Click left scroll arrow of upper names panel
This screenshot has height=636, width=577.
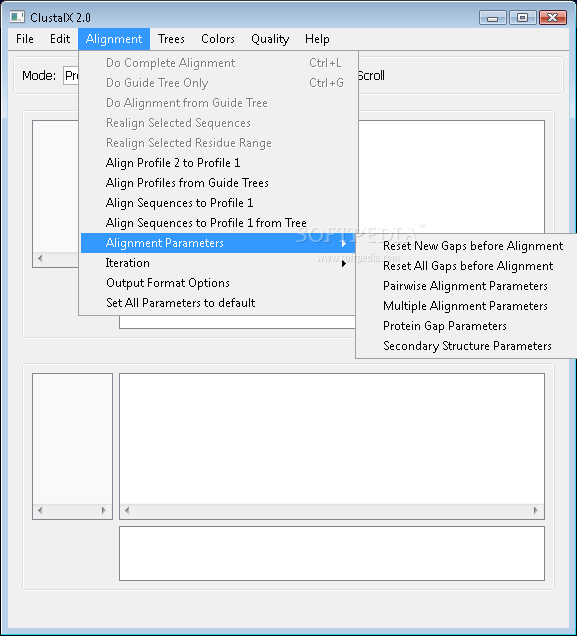(x=40, y=258)
